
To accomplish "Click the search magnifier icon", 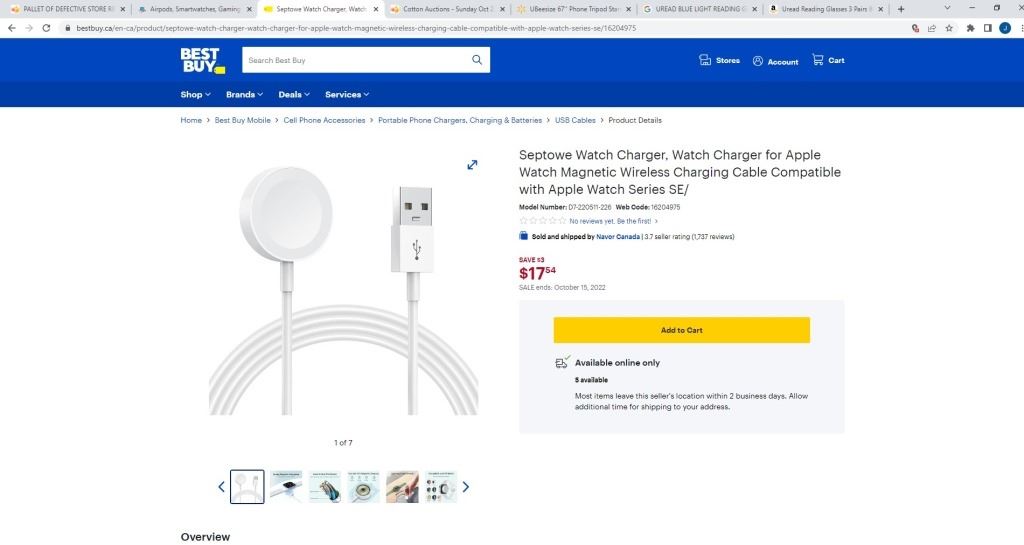I will [477, 60].
